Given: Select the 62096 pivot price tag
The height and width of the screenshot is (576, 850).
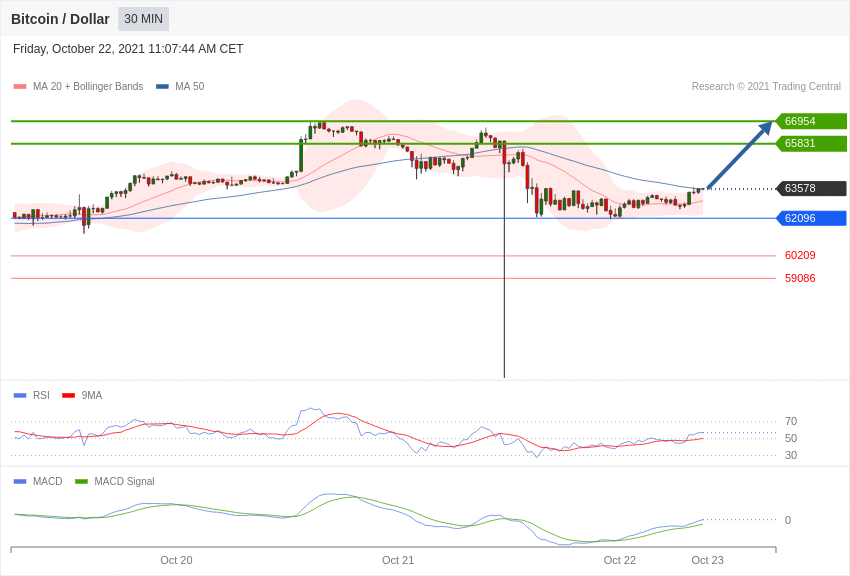Looking at the screenshot, I should click(811, 218).
